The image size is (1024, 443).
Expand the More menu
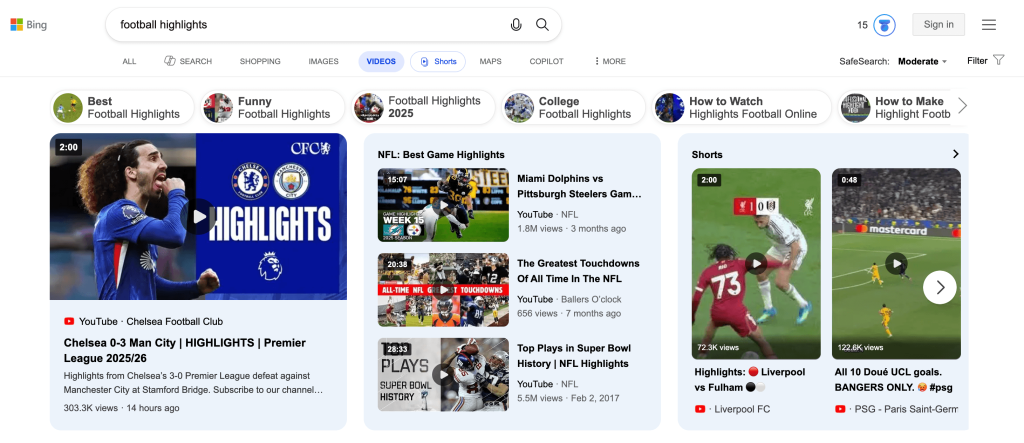[x=610, y=61]
